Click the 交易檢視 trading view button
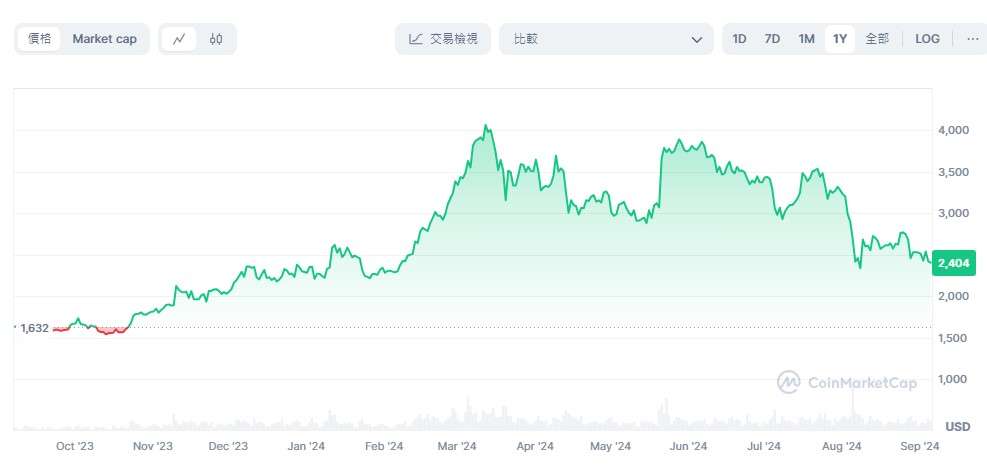 click(442, 39)
